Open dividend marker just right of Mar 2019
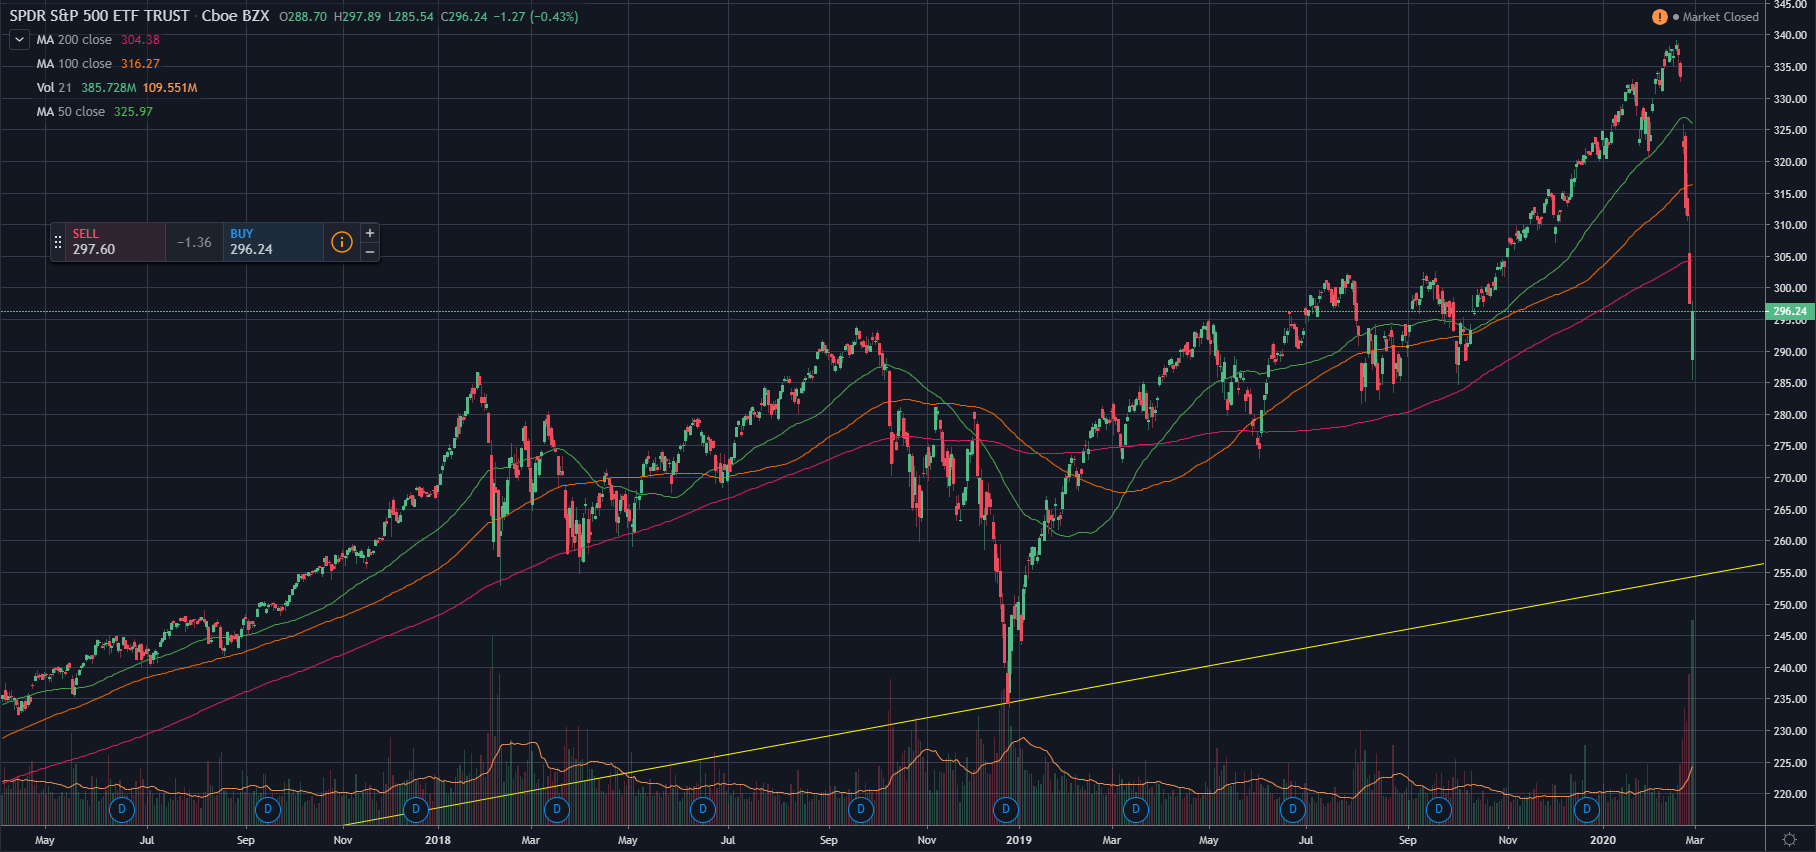 pyautogui.click(x=1136, y=809)
